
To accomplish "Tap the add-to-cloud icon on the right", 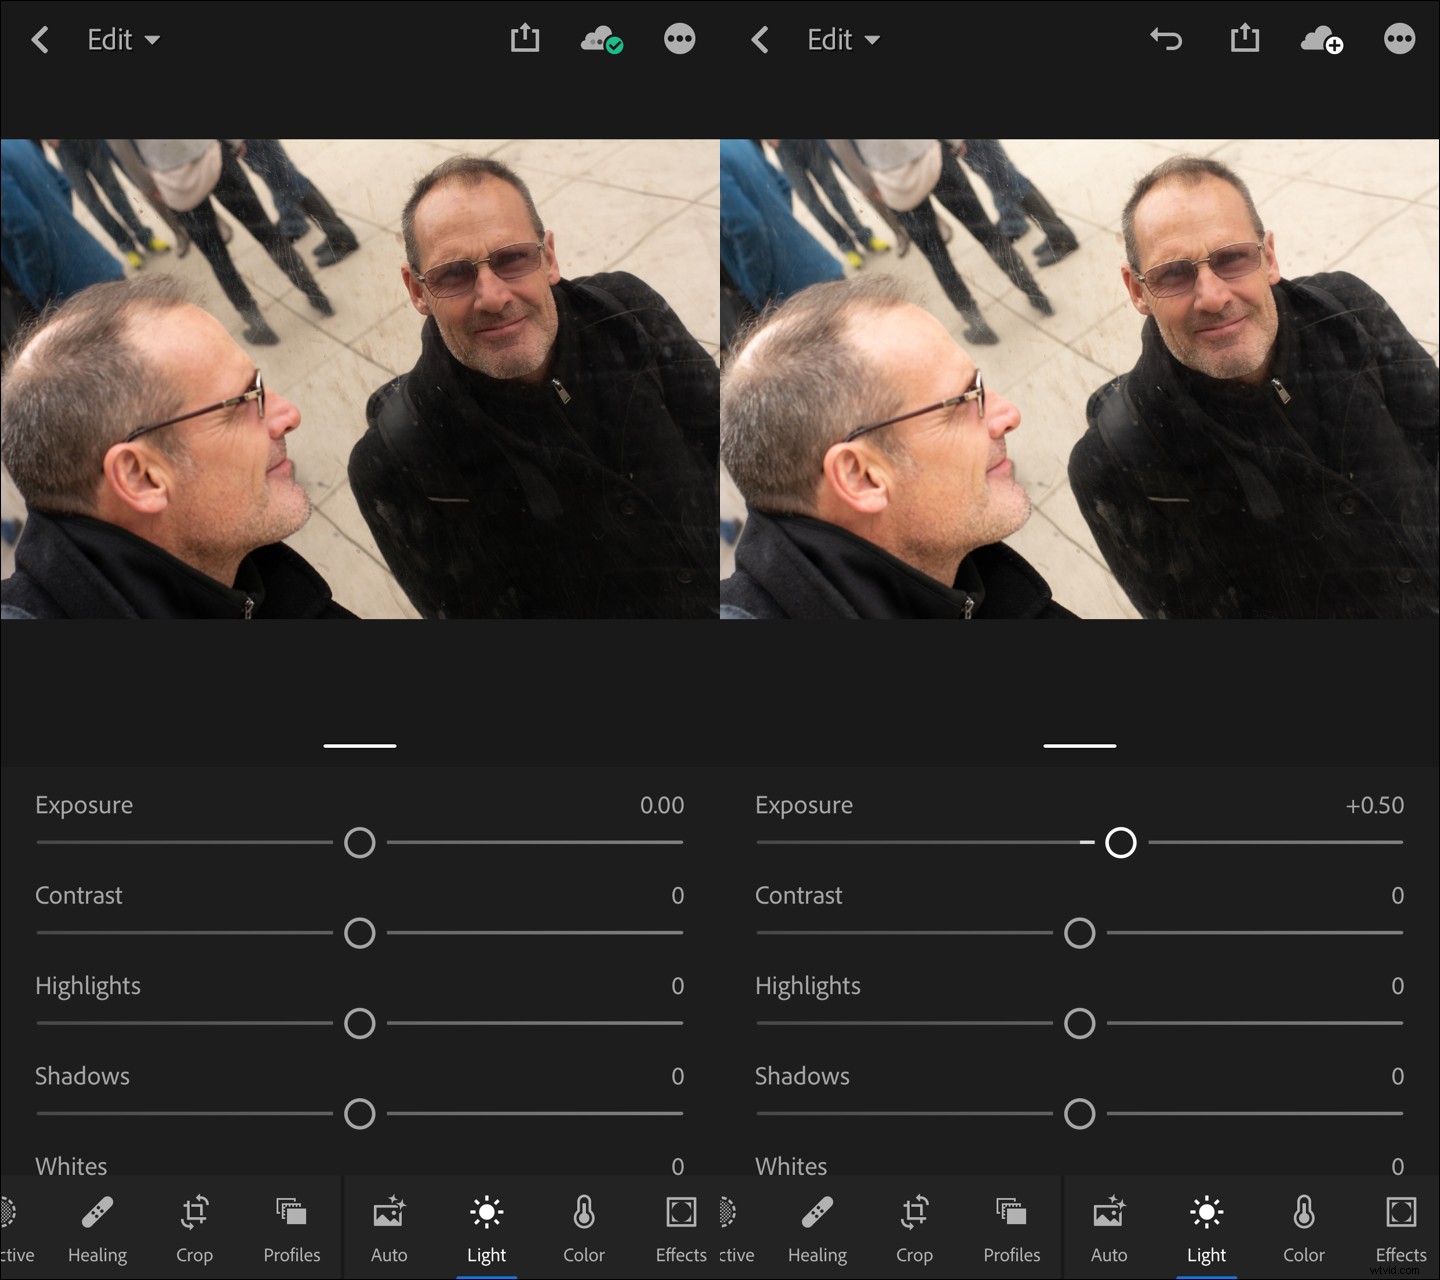I will tap(1322, 39).
